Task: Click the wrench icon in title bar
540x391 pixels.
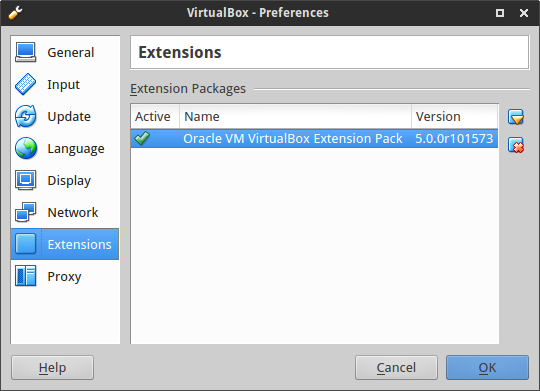Action: pos(15,13)
